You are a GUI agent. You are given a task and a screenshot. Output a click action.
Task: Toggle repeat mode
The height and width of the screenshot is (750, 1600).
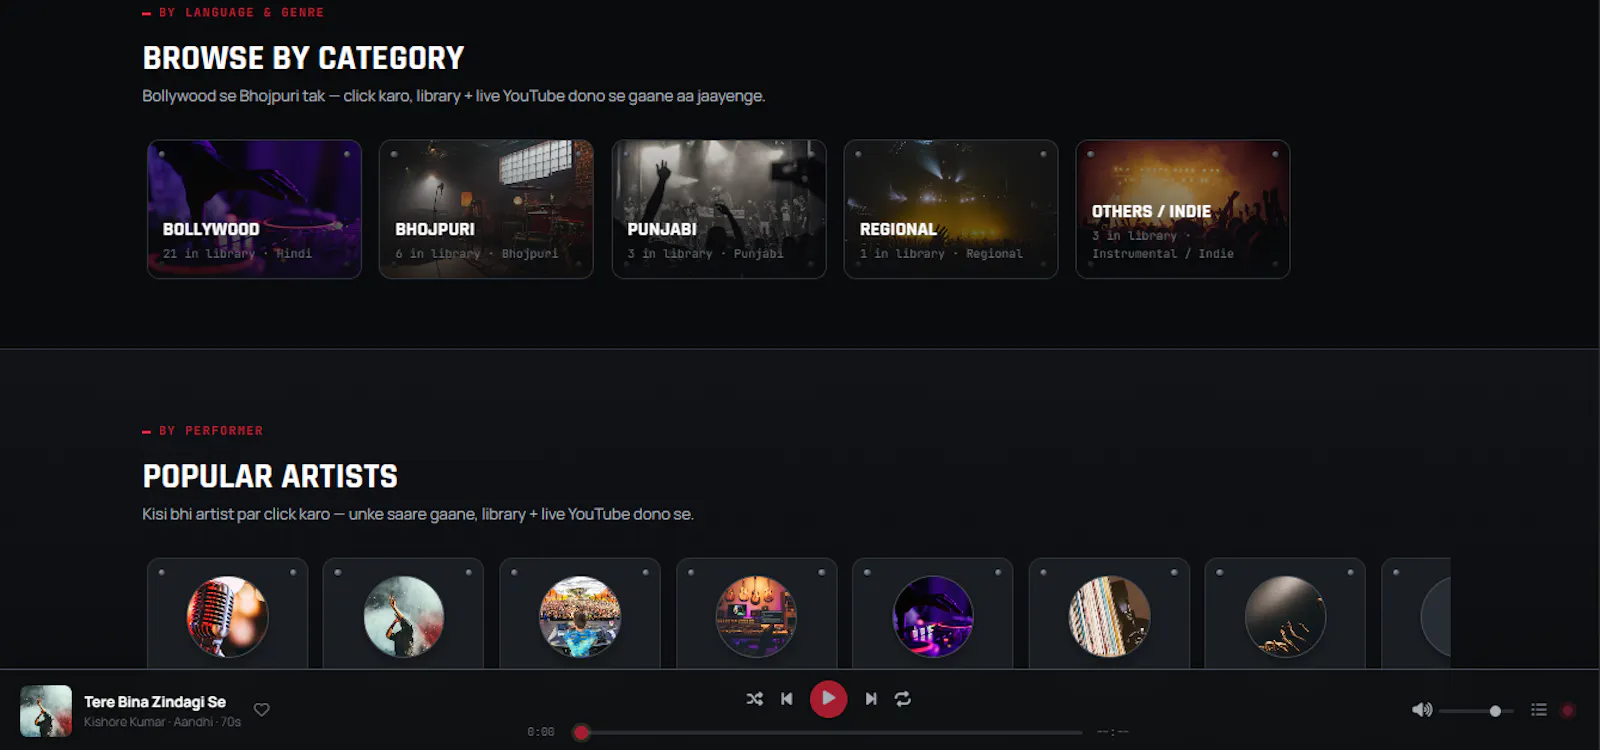click(903, 699)
